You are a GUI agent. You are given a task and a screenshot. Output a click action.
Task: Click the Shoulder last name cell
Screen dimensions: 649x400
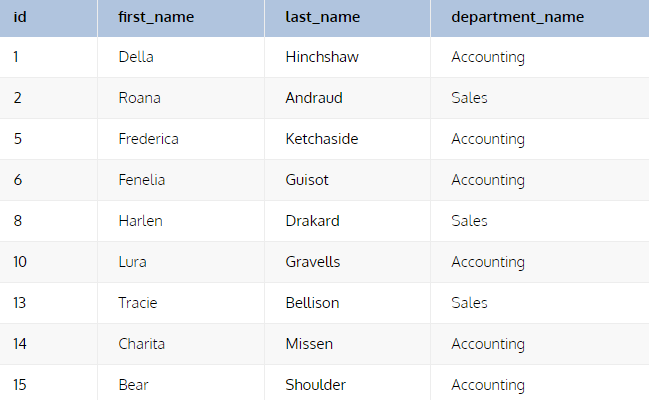pyautogui.click(x=316, y=385)
